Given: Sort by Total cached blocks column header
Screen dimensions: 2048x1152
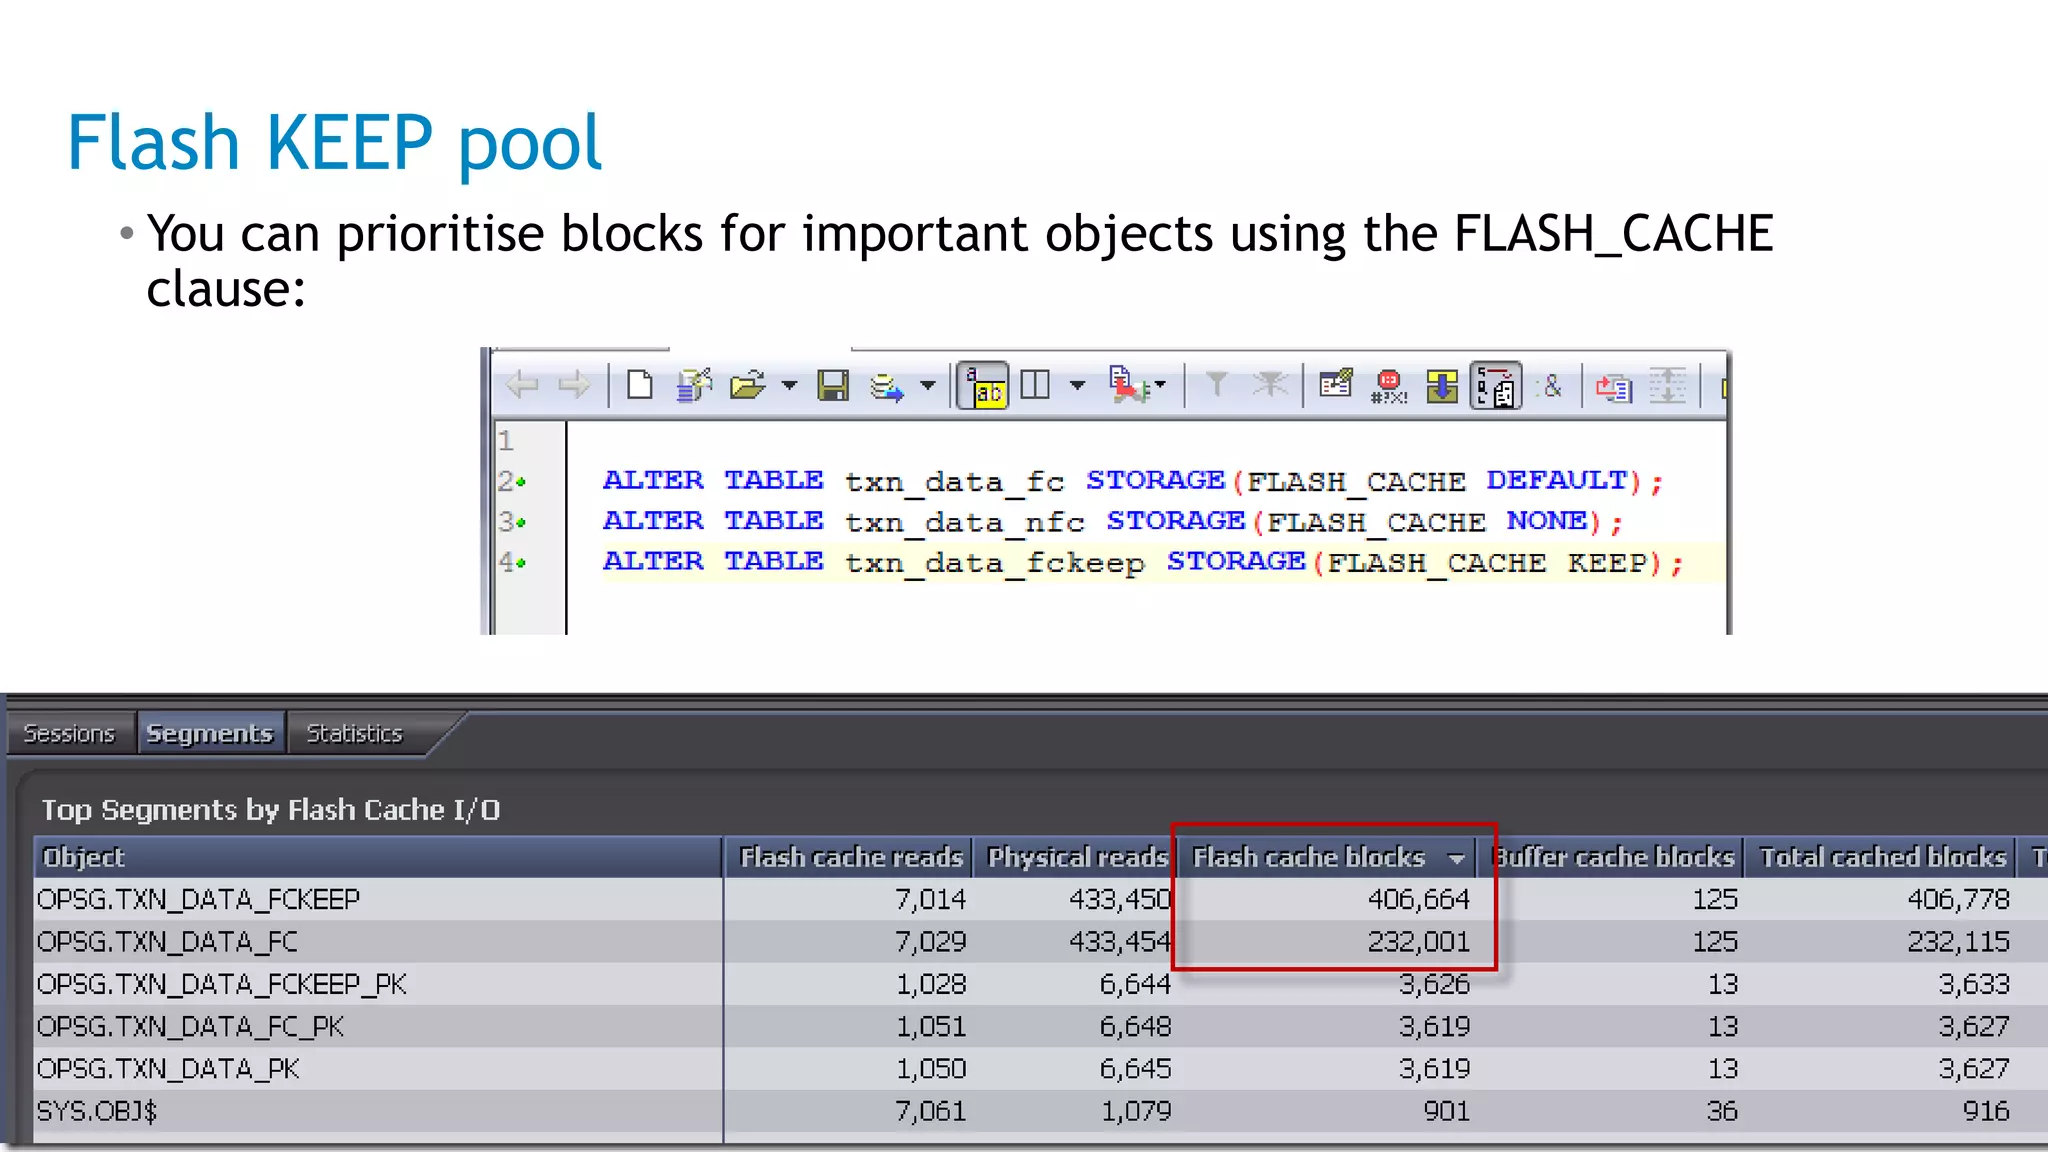Looking at the screenshot, I should coord(1881,857).
